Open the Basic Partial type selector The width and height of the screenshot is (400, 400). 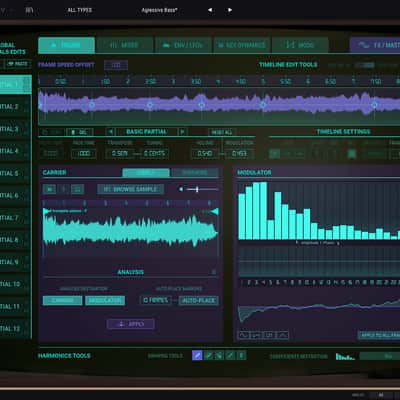146,132
